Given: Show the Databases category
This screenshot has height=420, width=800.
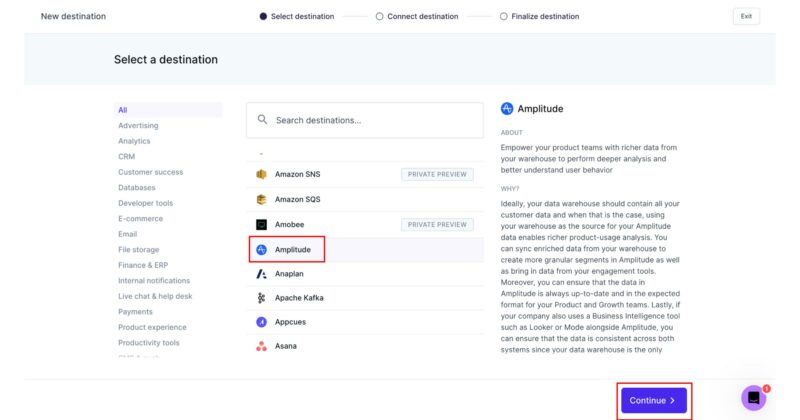Looking at the screenshot, I should 137,187.
